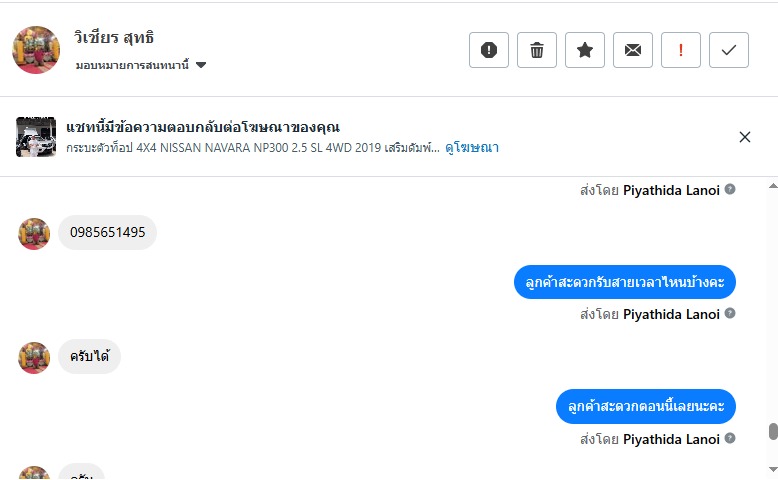Close the ad reply banner

click(x=745, y=137)
